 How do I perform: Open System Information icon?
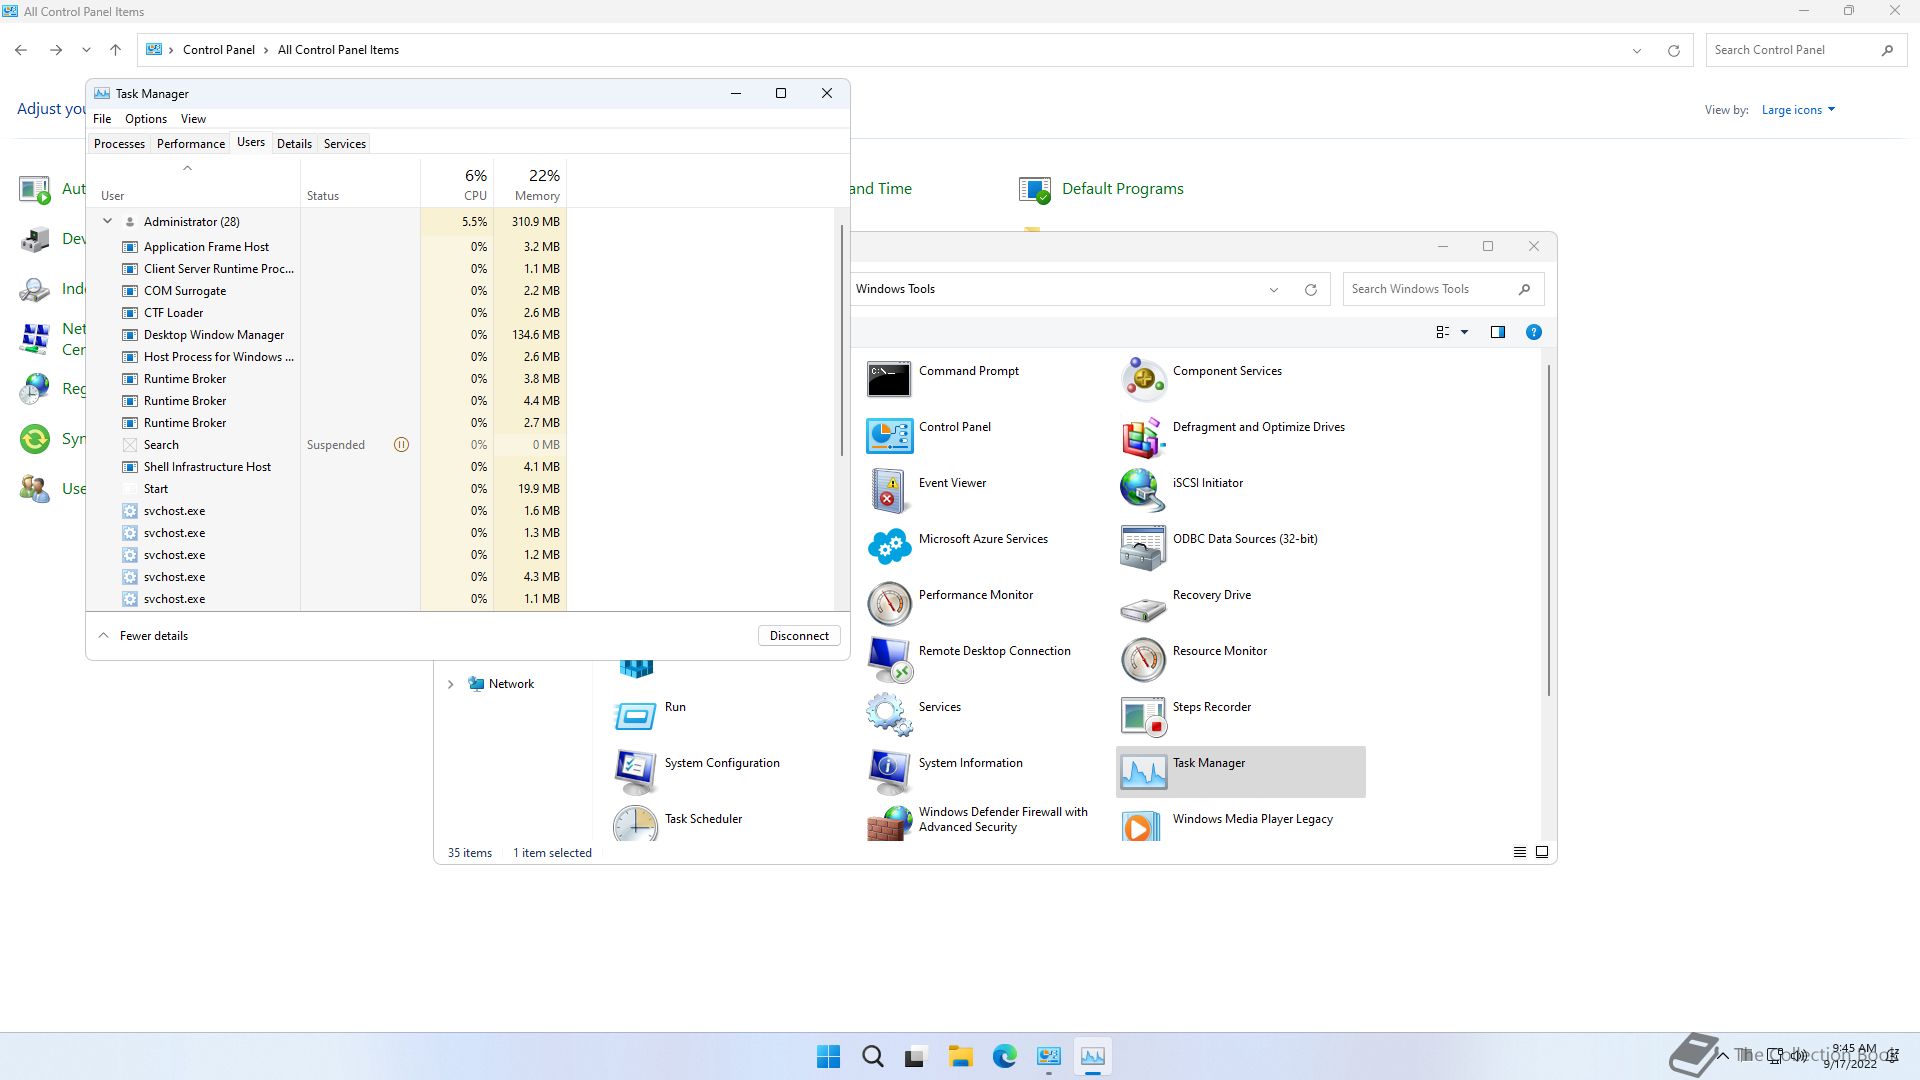click(x=889, y=771)
